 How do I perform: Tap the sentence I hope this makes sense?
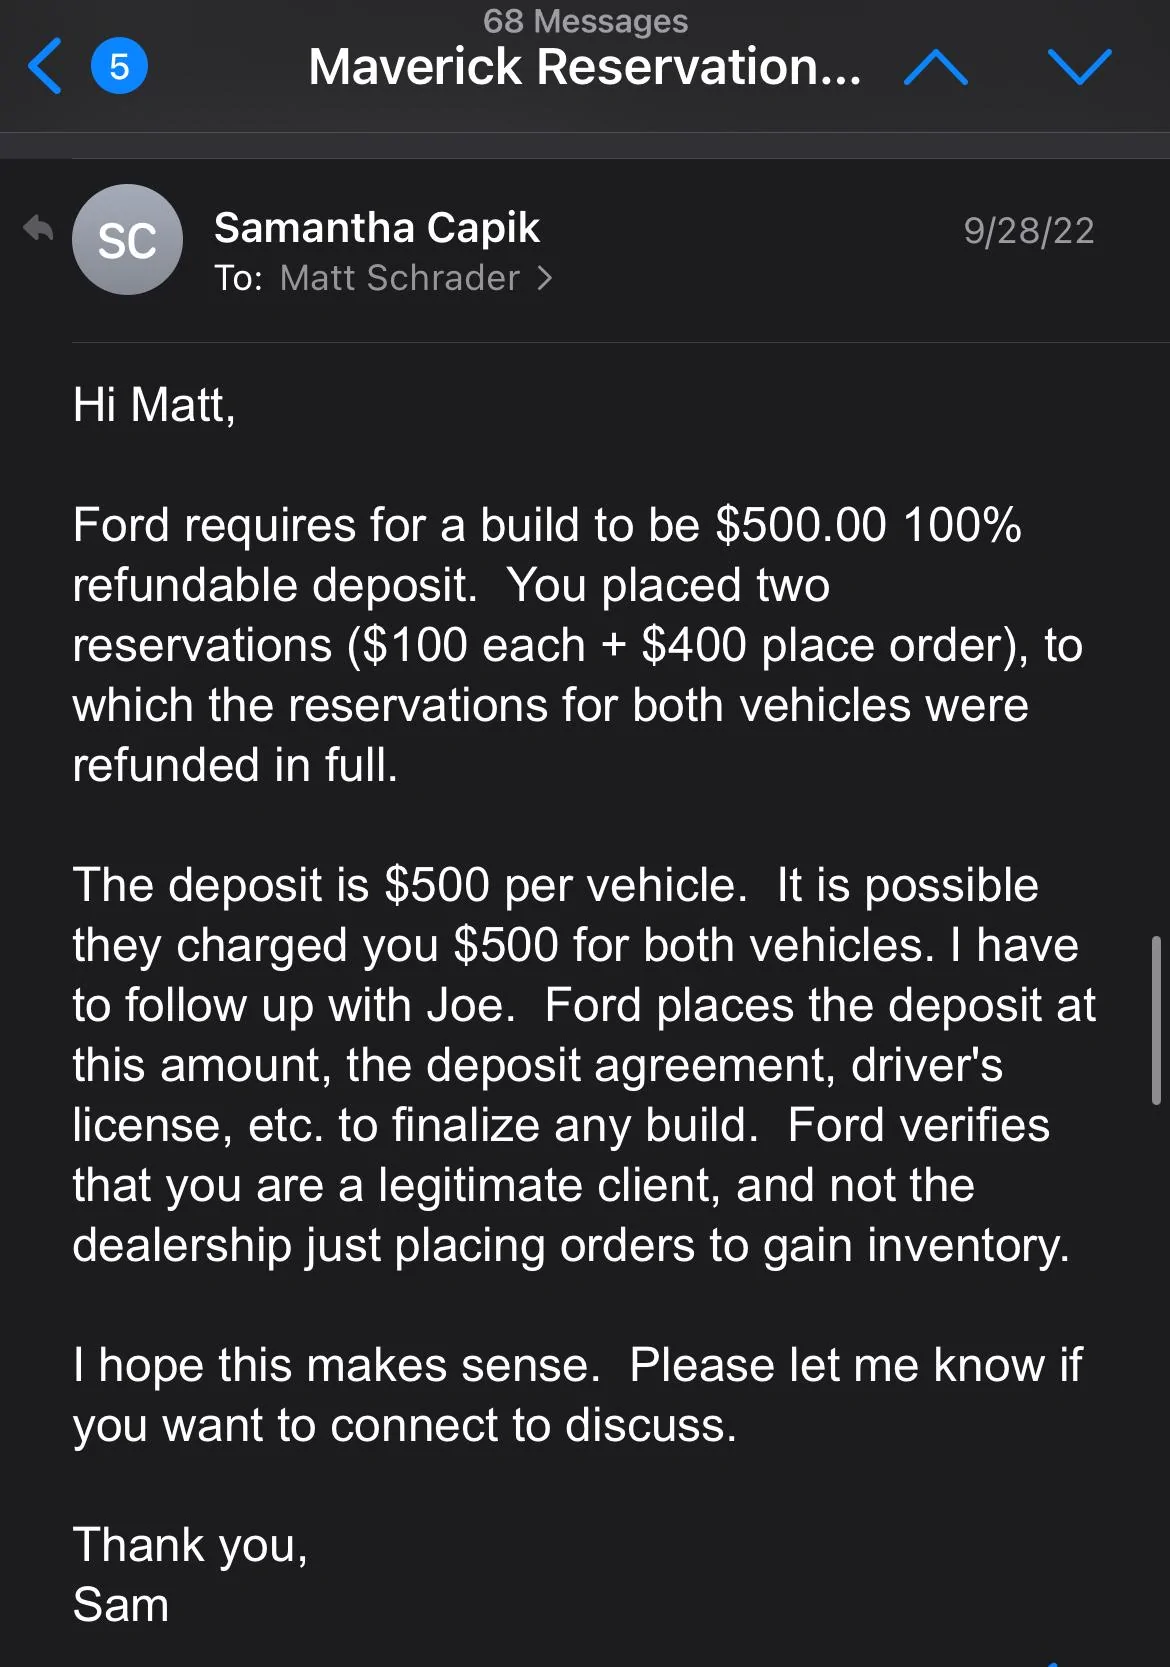point(336,1365)
